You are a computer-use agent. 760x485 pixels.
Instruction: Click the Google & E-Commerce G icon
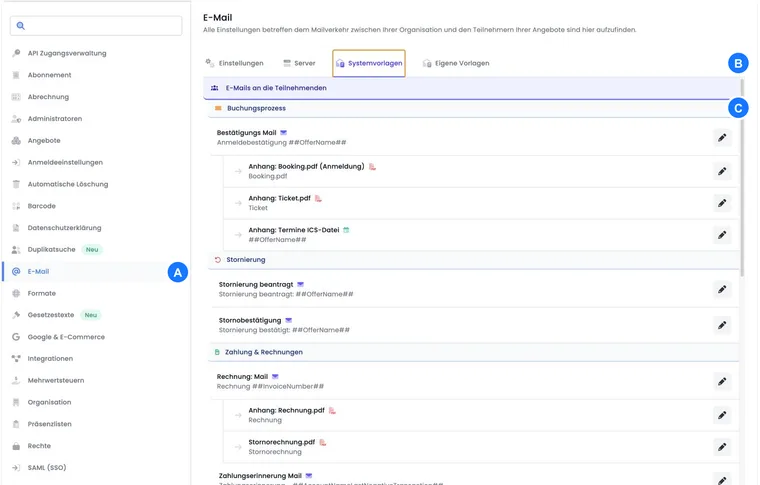click(x=16, y=337)
